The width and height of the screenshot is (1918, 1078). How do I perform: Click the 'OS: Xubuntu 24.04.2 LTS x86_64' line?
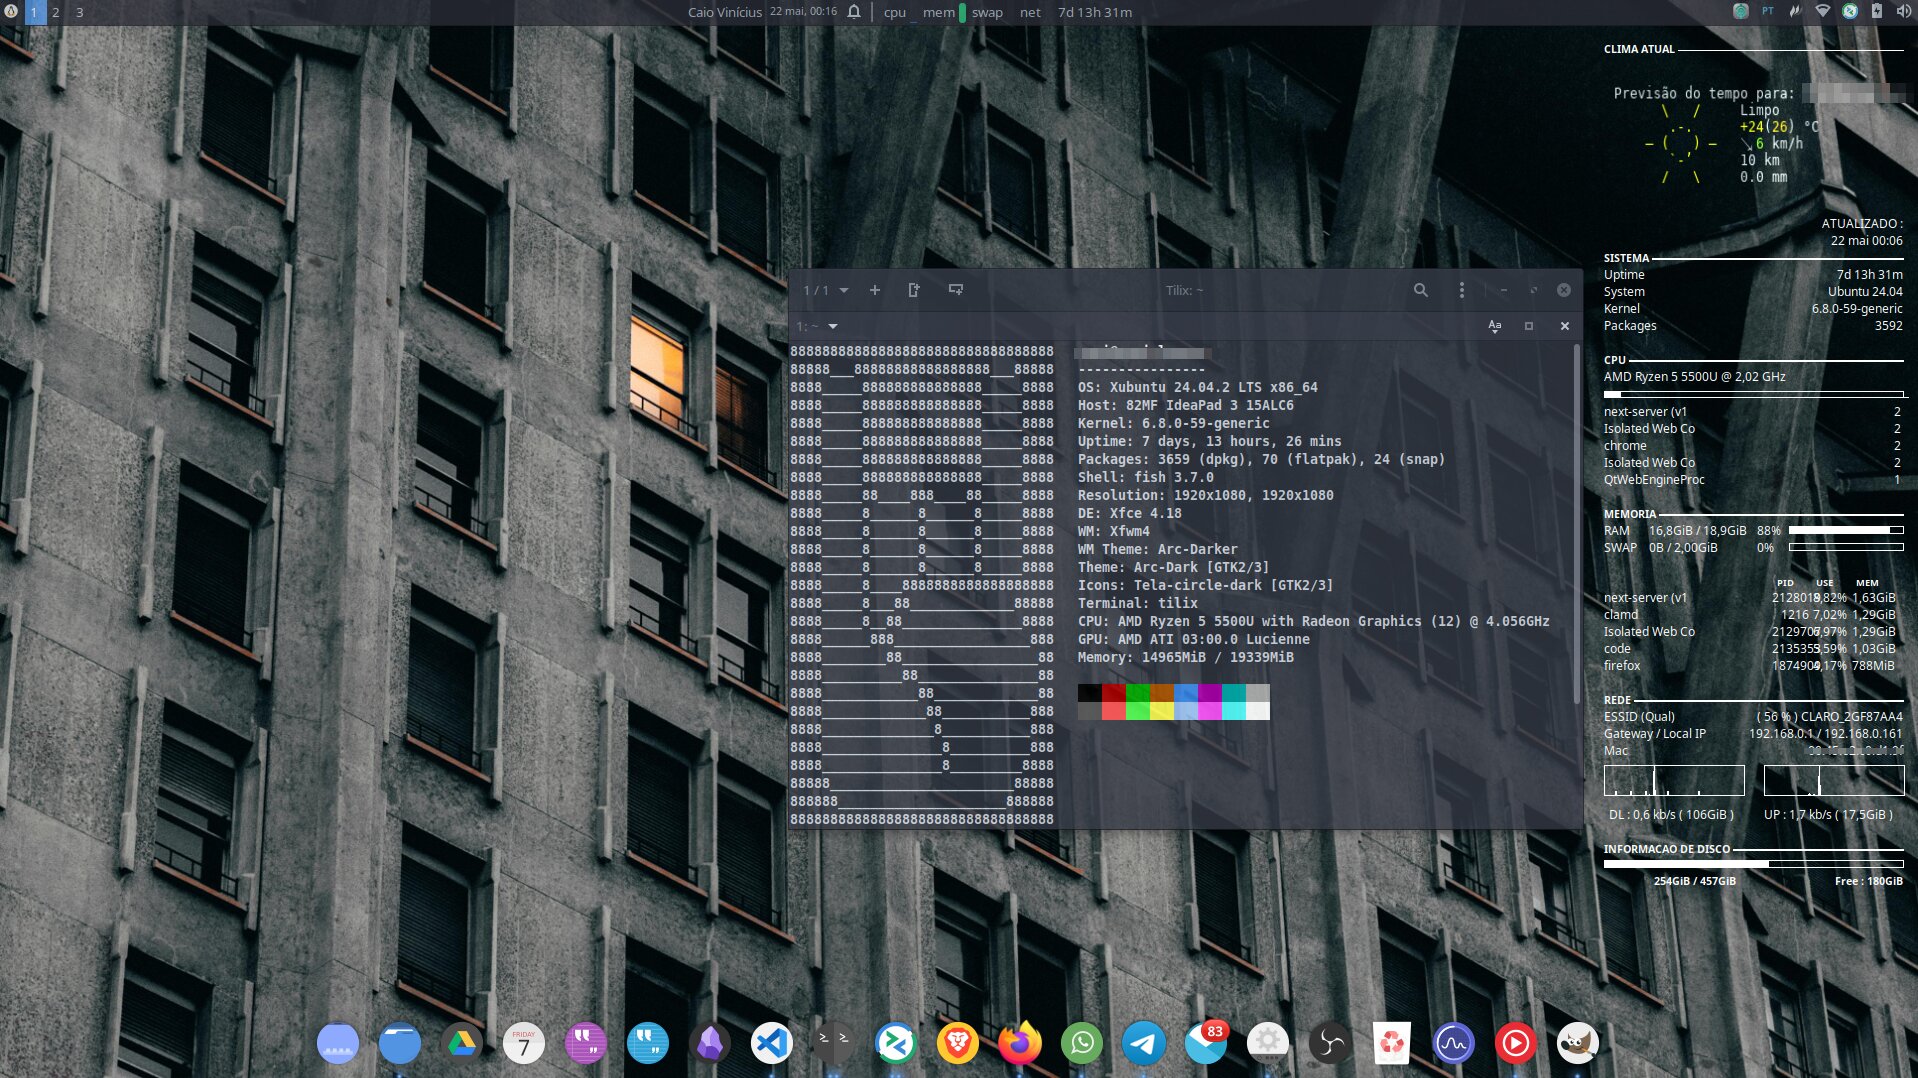(1197, 387)
